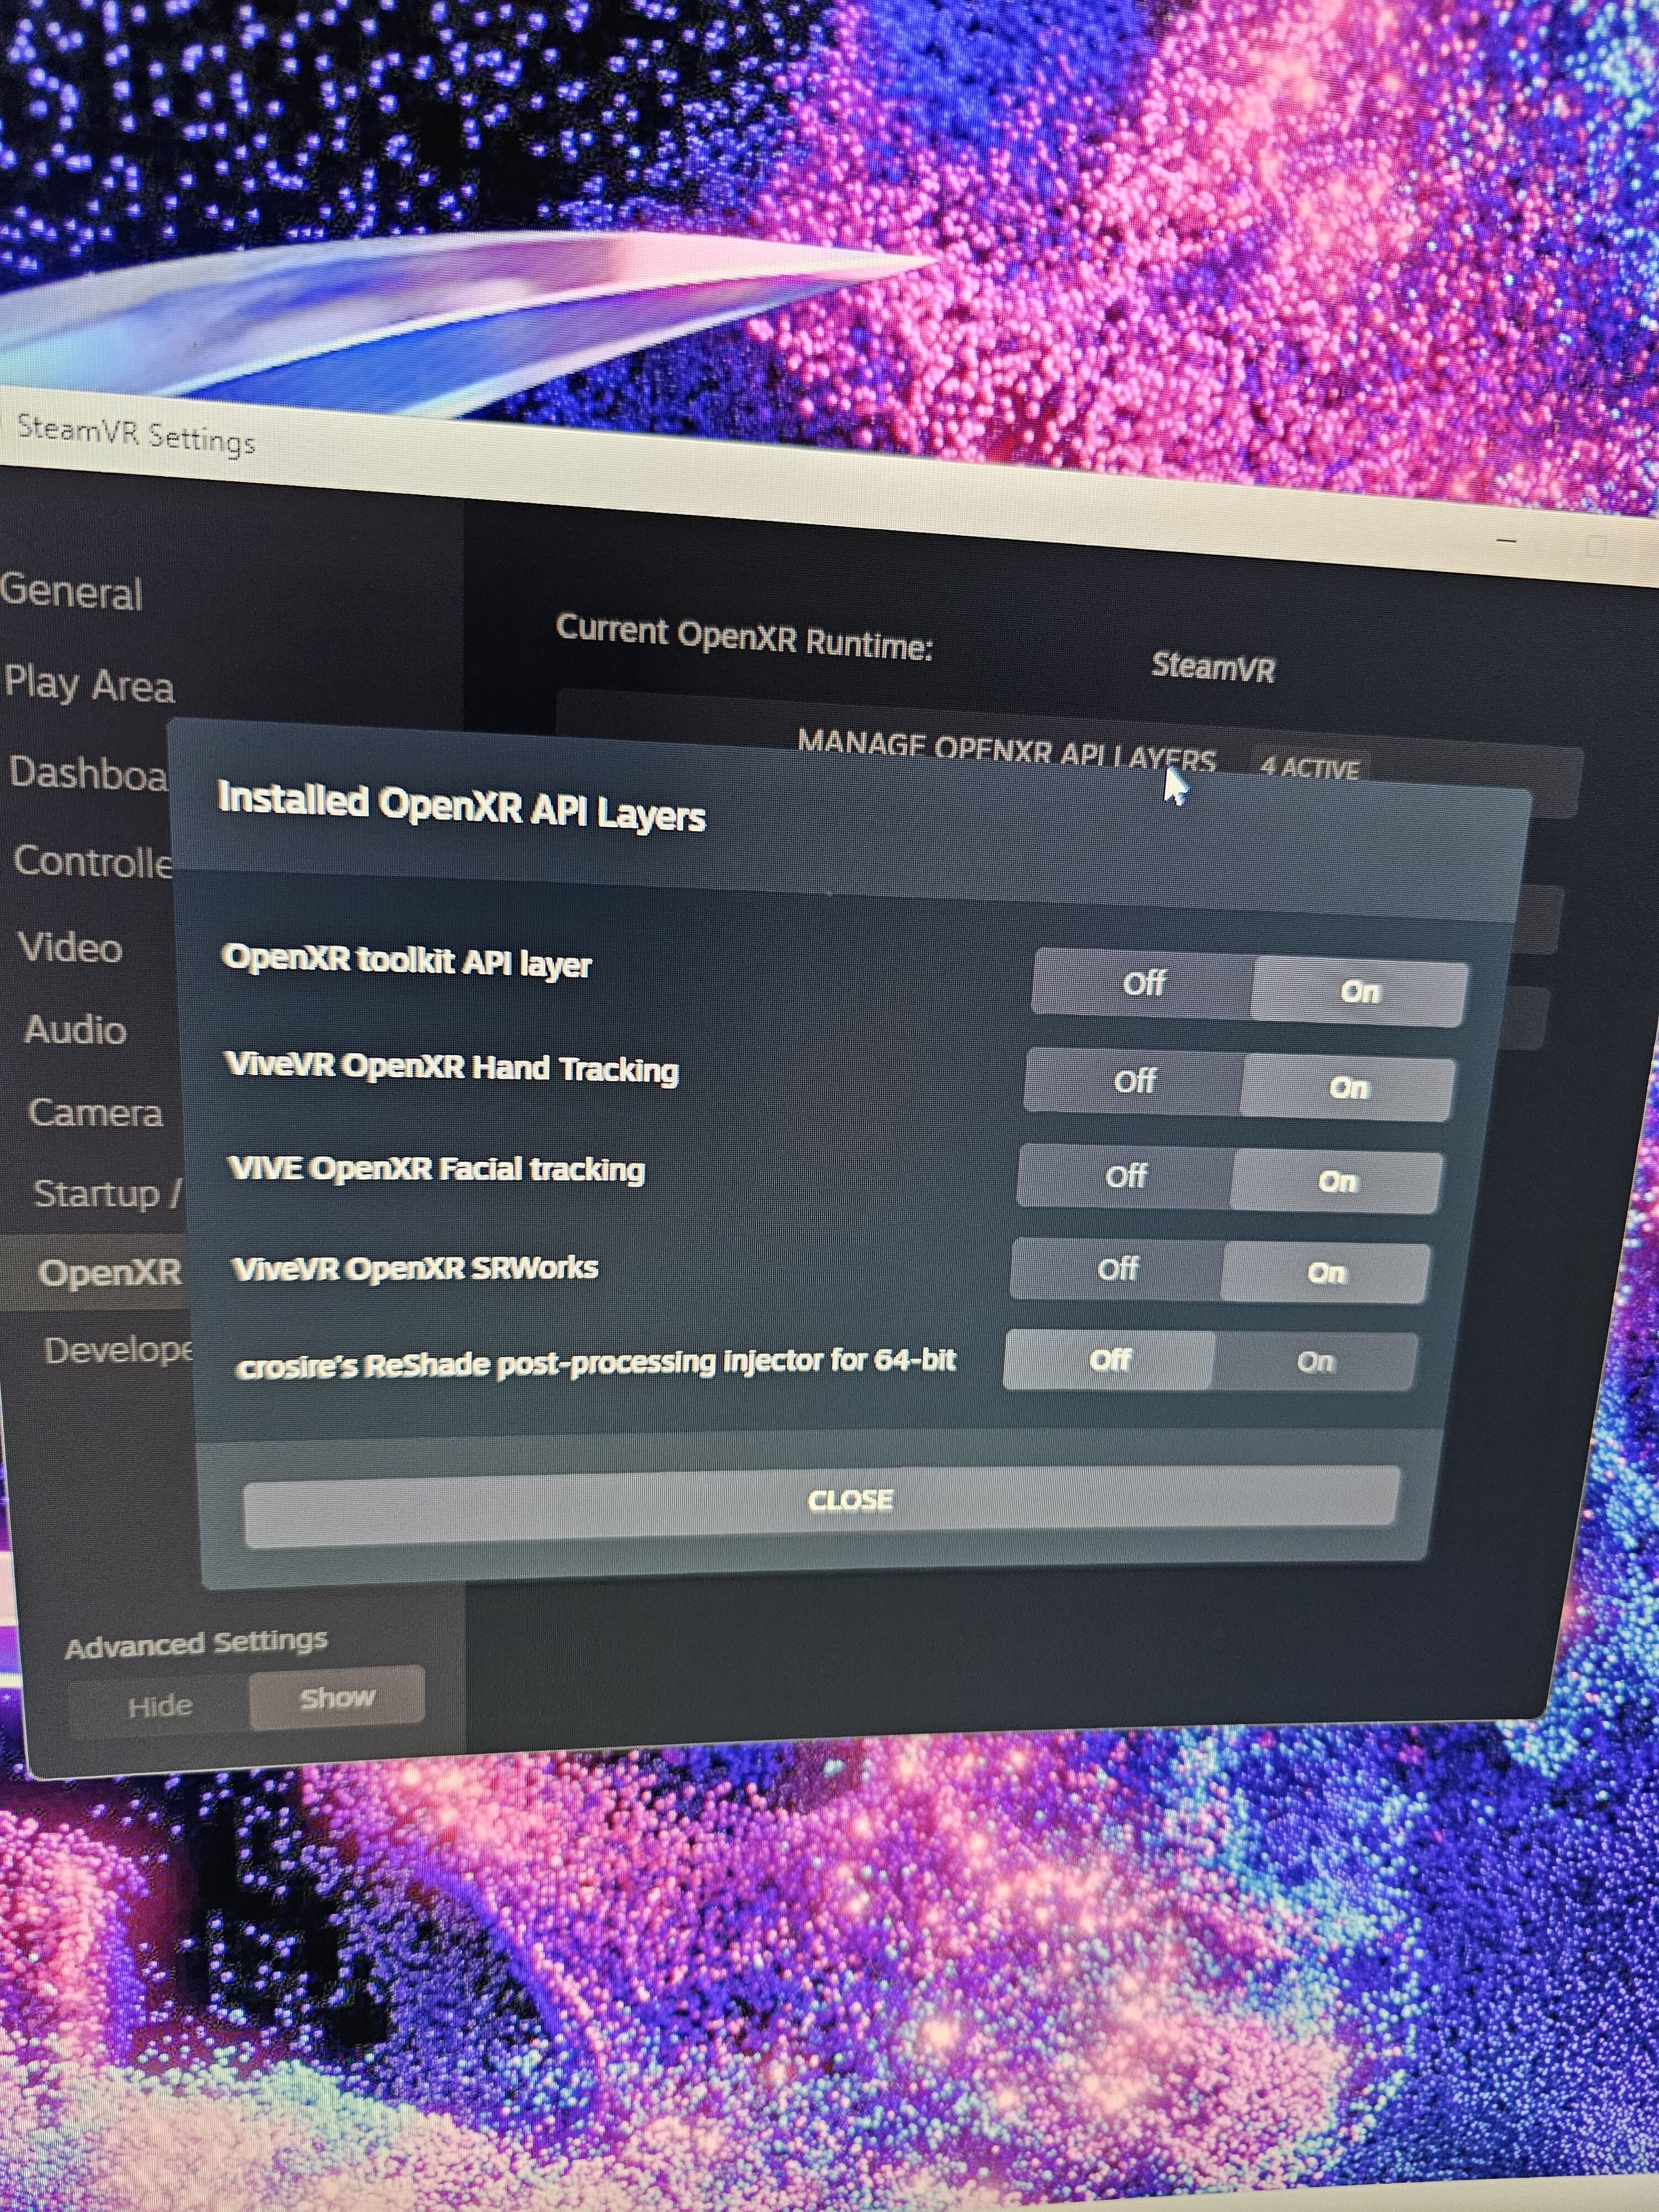1659x2212 pixels.
Task: Set Advanced Settings to Hide
Action: click(159, 1705)
